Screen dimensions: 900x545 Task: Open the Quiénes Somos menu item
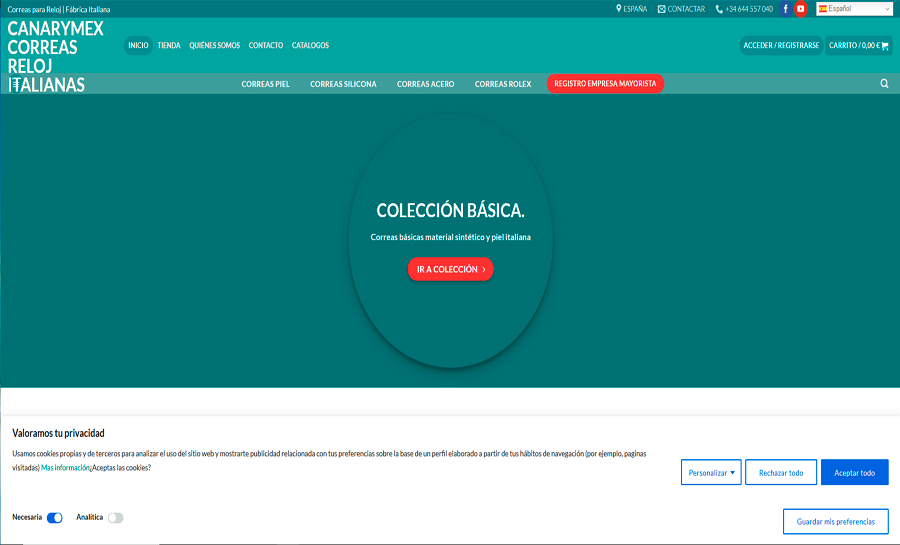click(215, 45)
